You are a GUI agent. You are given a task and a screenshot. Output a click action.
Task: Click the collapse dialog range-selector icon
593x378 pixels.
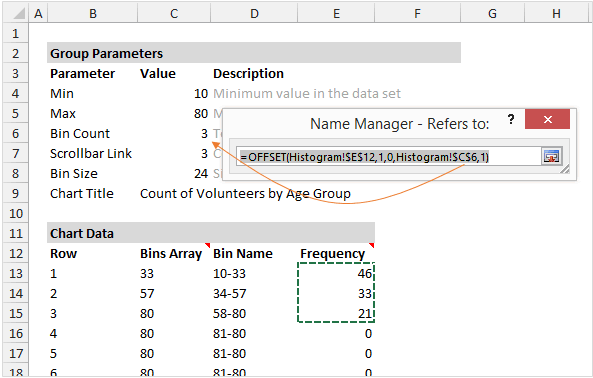tap(551, 156)
